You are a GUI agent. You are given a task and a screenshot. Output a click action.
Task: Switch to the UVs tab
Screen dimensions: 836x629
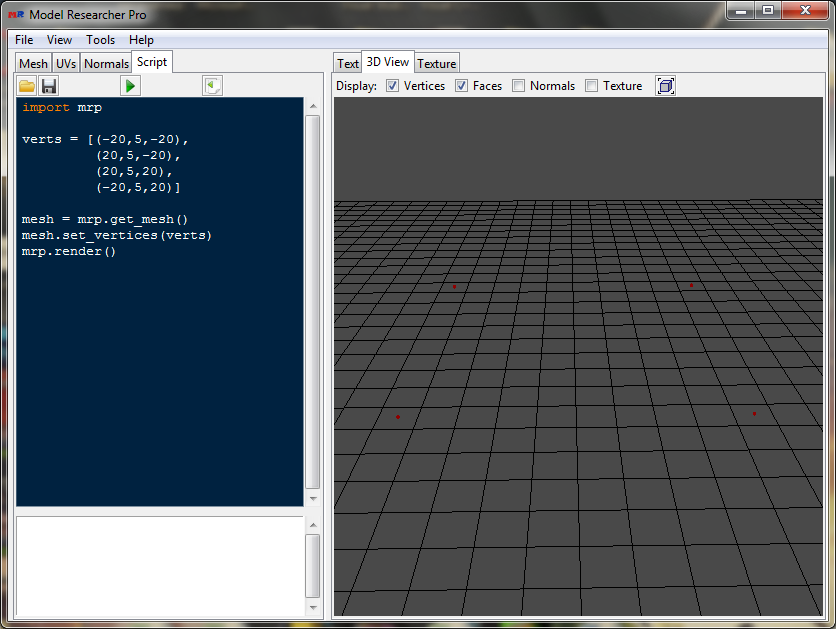coord(66,63)
